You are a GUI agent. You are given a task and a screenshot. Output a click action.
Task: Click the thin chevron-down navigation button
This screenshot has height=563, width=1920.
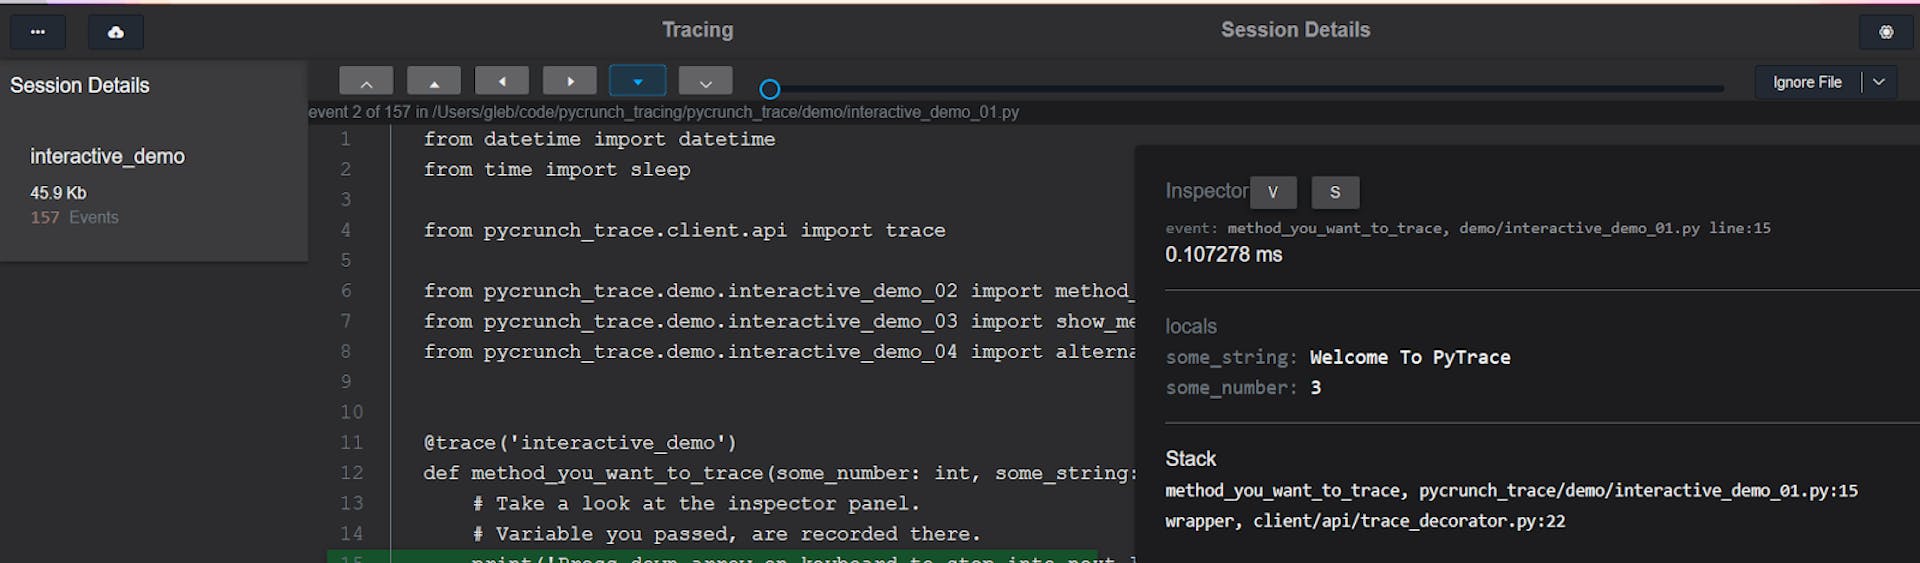[x=705, y=82]
